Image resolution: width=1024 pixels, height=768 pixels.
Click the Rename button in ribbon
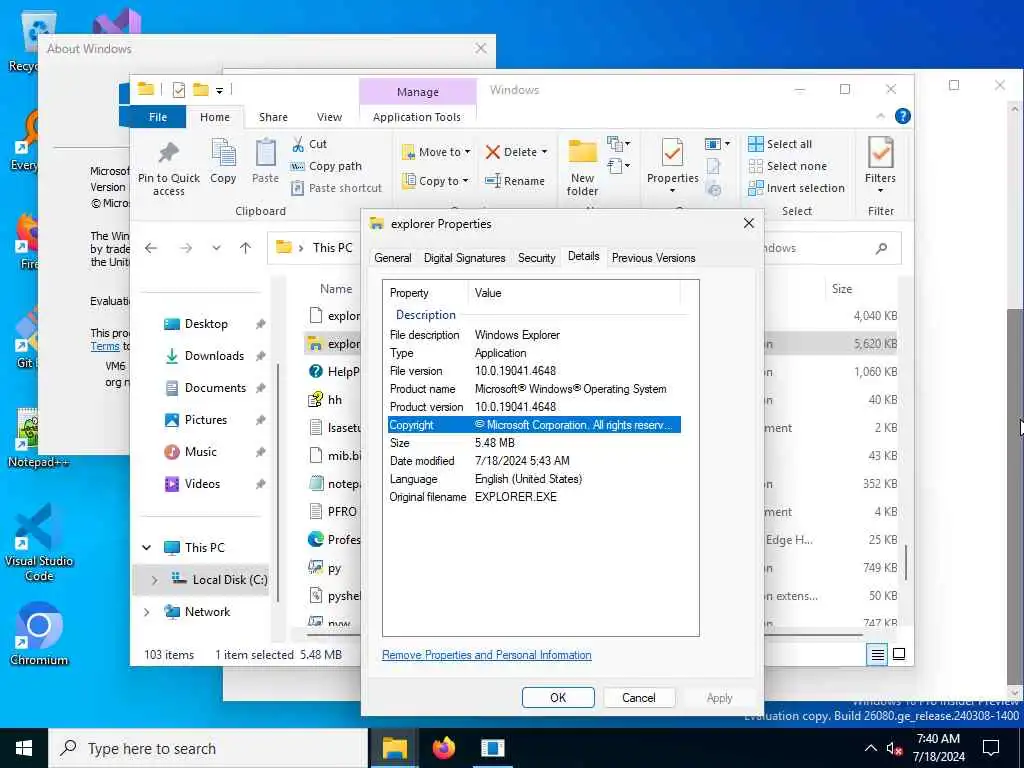[x=515, y=181]
